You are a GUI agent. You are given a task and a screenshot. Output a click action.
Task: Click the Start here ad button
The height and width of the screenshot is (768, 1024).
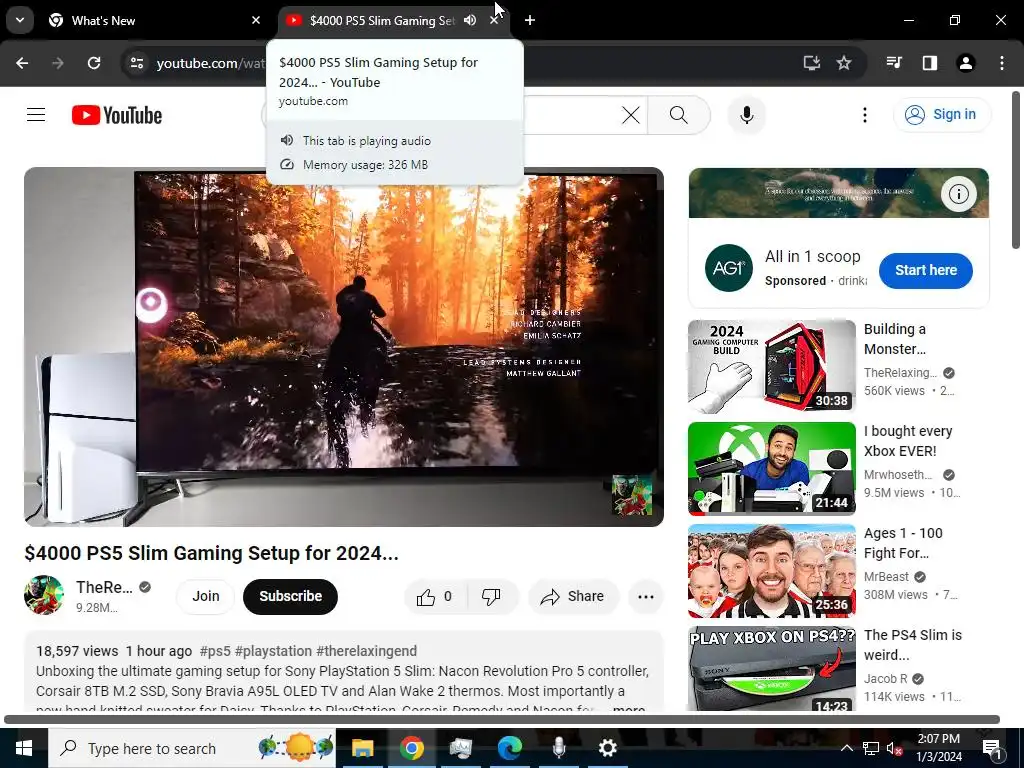[x=925, y=270]
